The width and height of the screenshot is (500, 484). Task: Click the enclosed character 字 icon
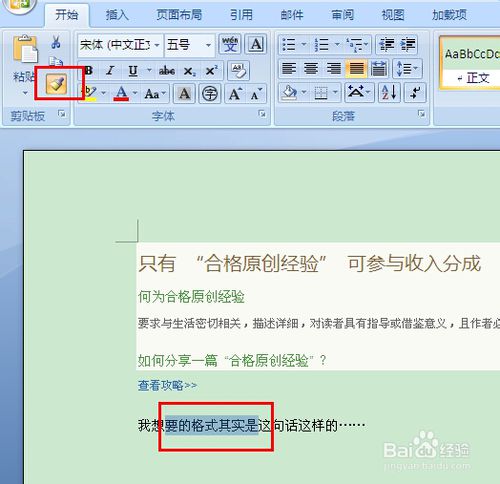210,94
